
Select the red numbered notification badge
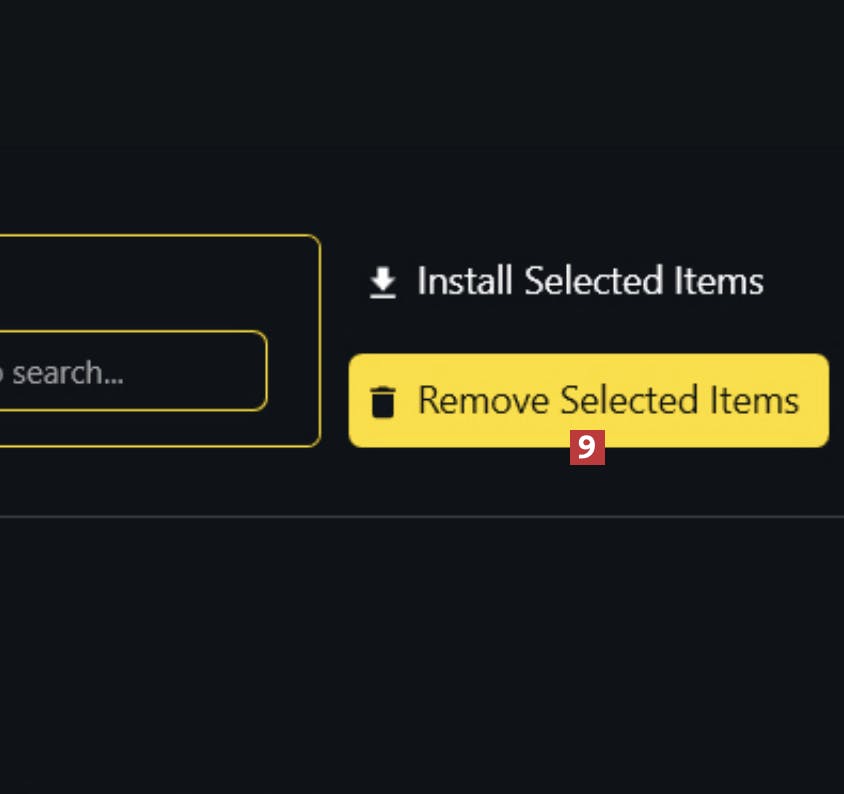click(x=587, y=448)
